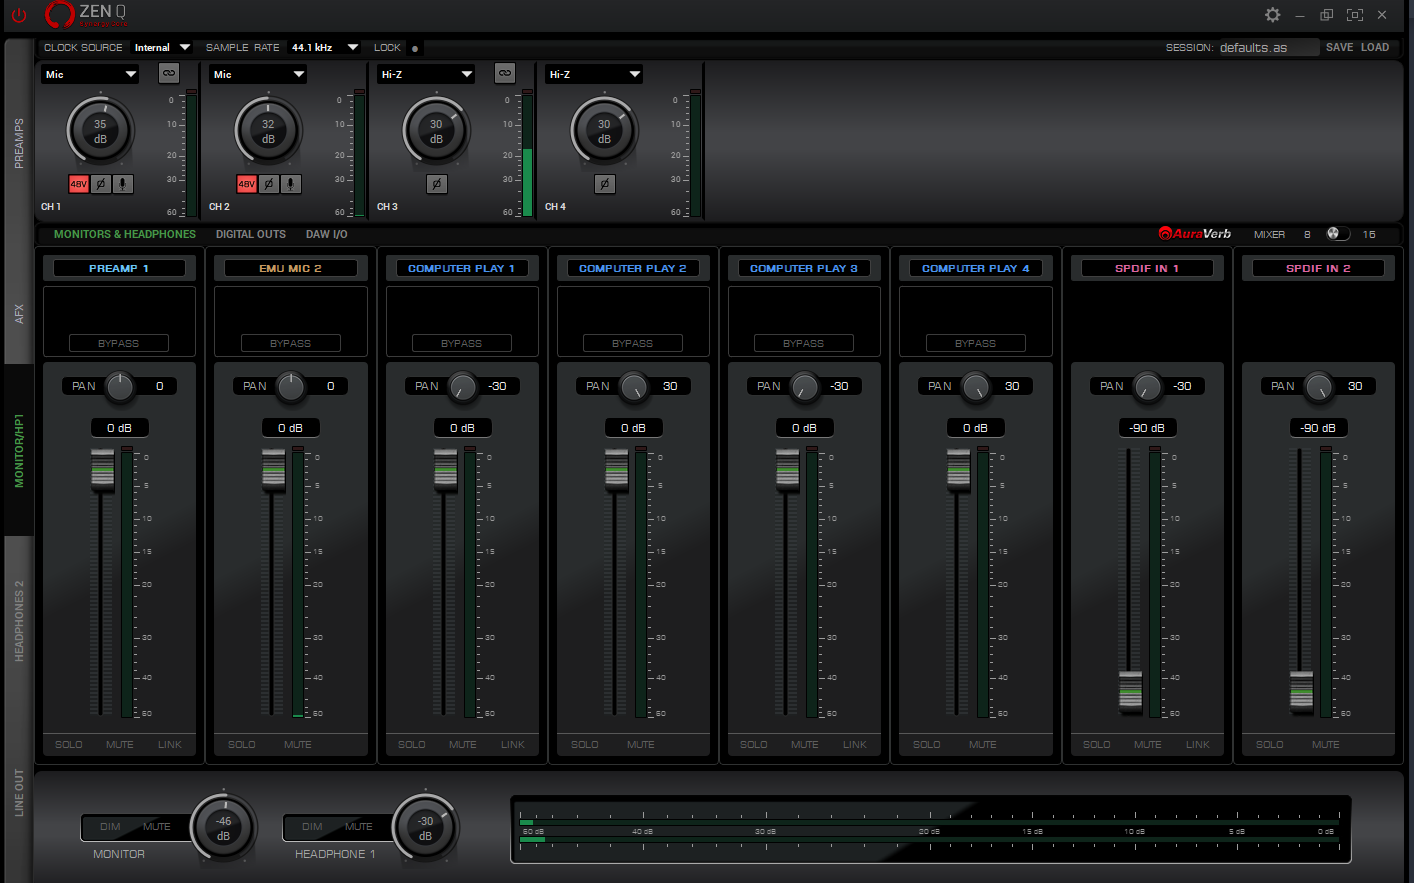Click the COMPUTER PLAY 1 pan knob
The height and width of the screenshot is (883, 1414).
463,386
